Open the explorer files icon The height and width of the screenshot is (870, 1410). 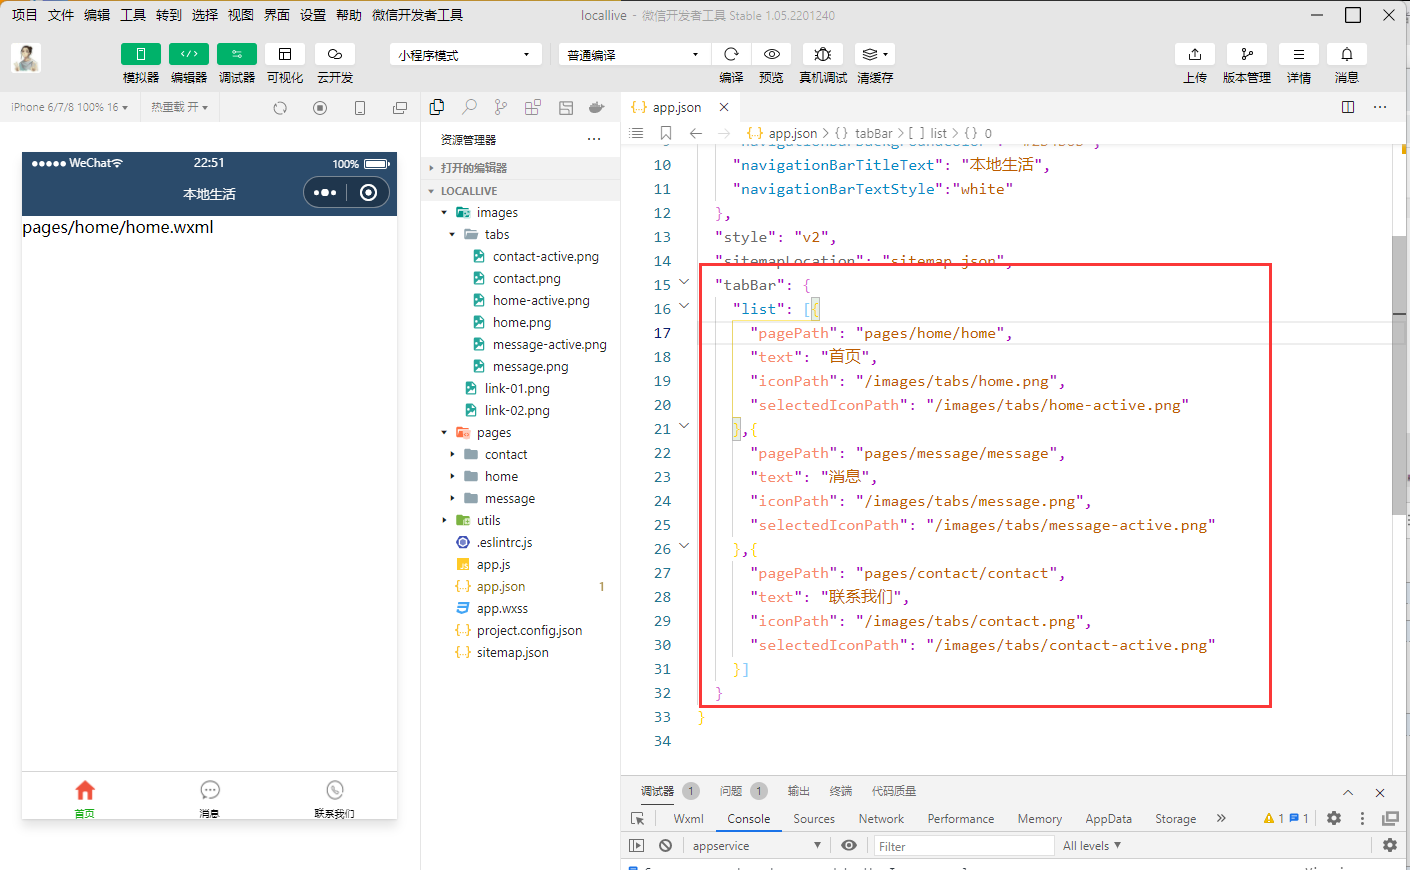(437, 107)
